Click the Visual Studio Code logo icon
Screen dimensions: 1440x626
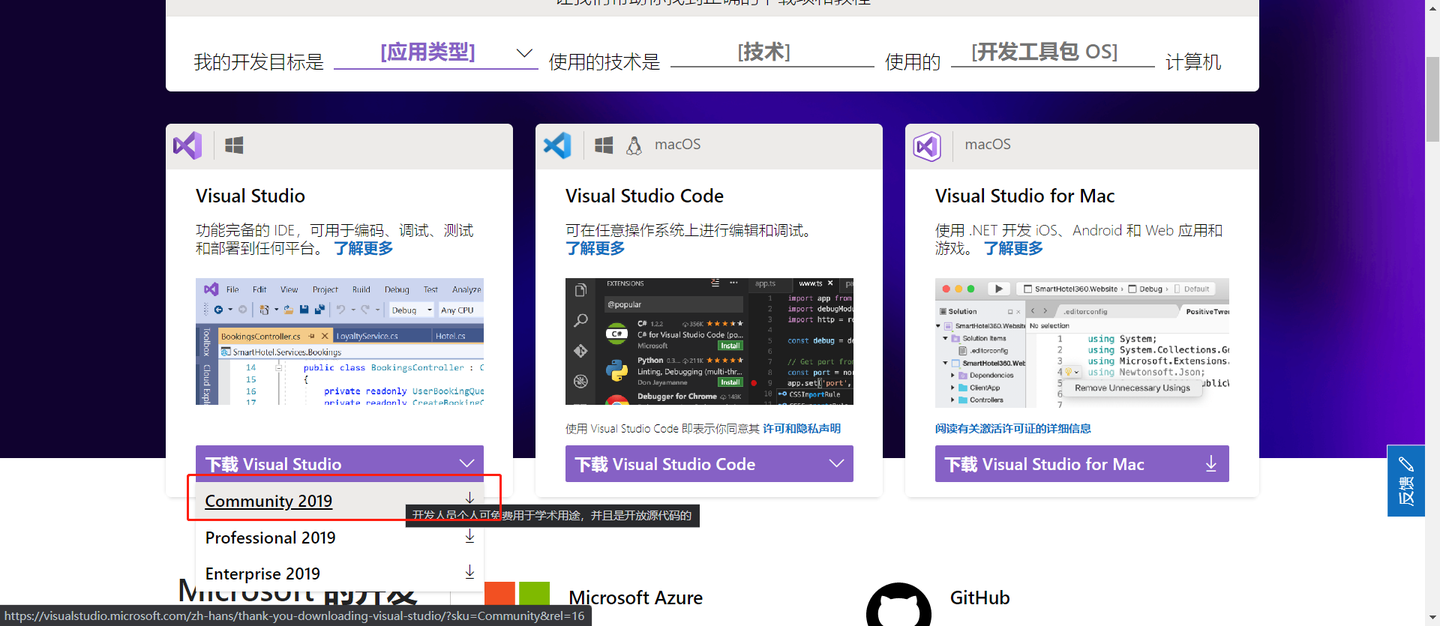click(558, 145)
